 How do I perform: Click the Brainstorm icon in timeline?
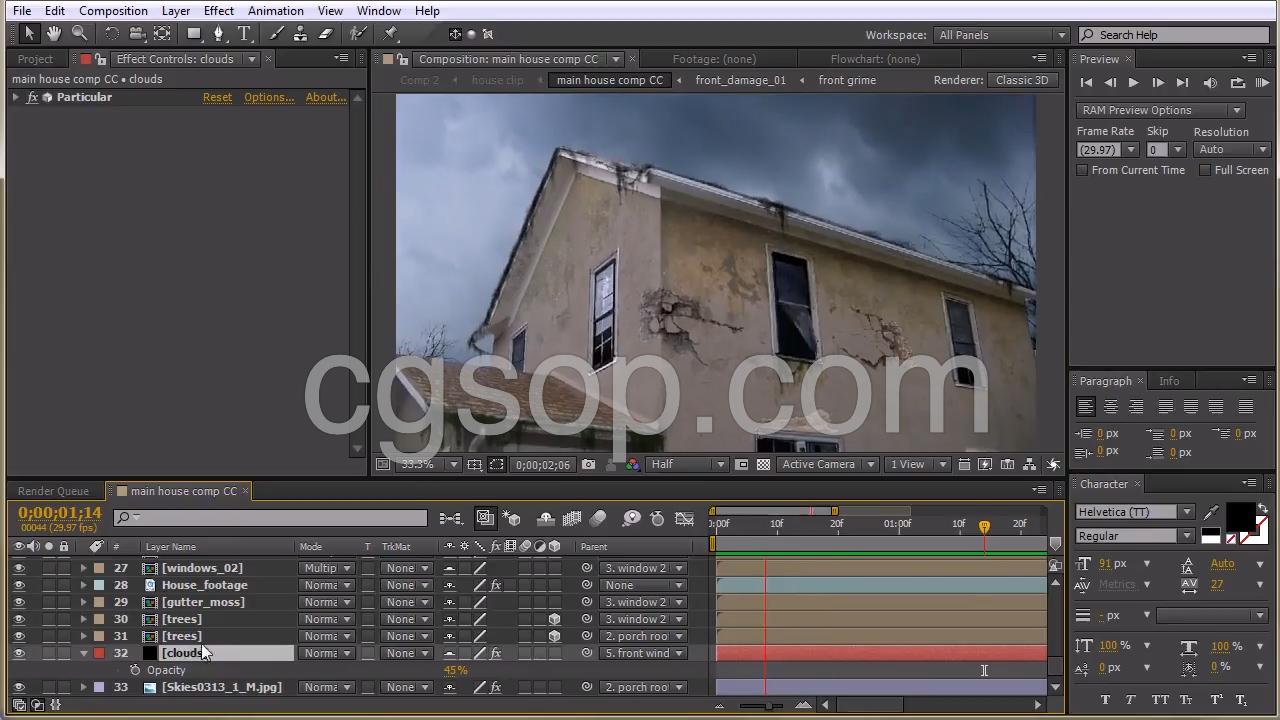pyautogui.click(x=632, y=518)
